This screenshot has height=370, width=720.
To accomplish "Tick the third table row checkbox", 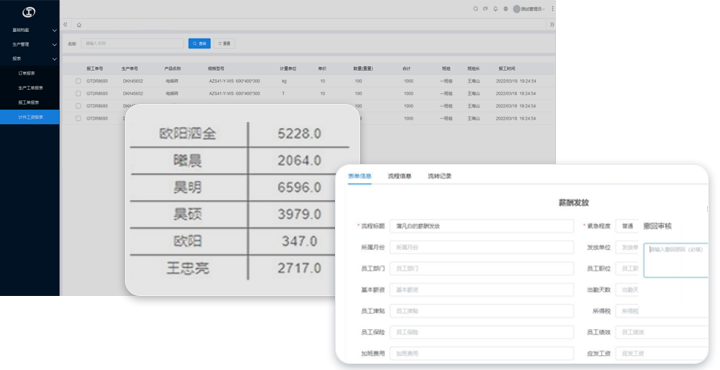I will tap(78, 106).
